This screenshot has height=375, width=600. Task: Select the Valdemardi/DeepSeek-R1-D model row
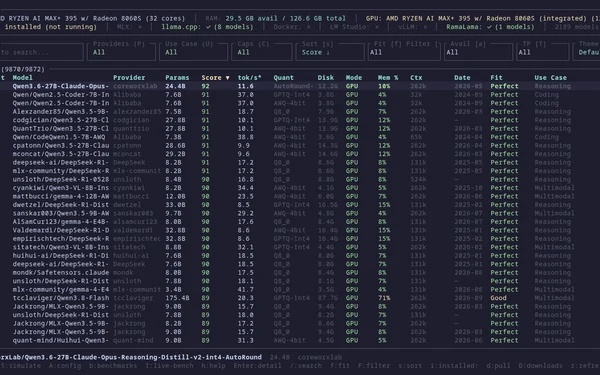300,230
